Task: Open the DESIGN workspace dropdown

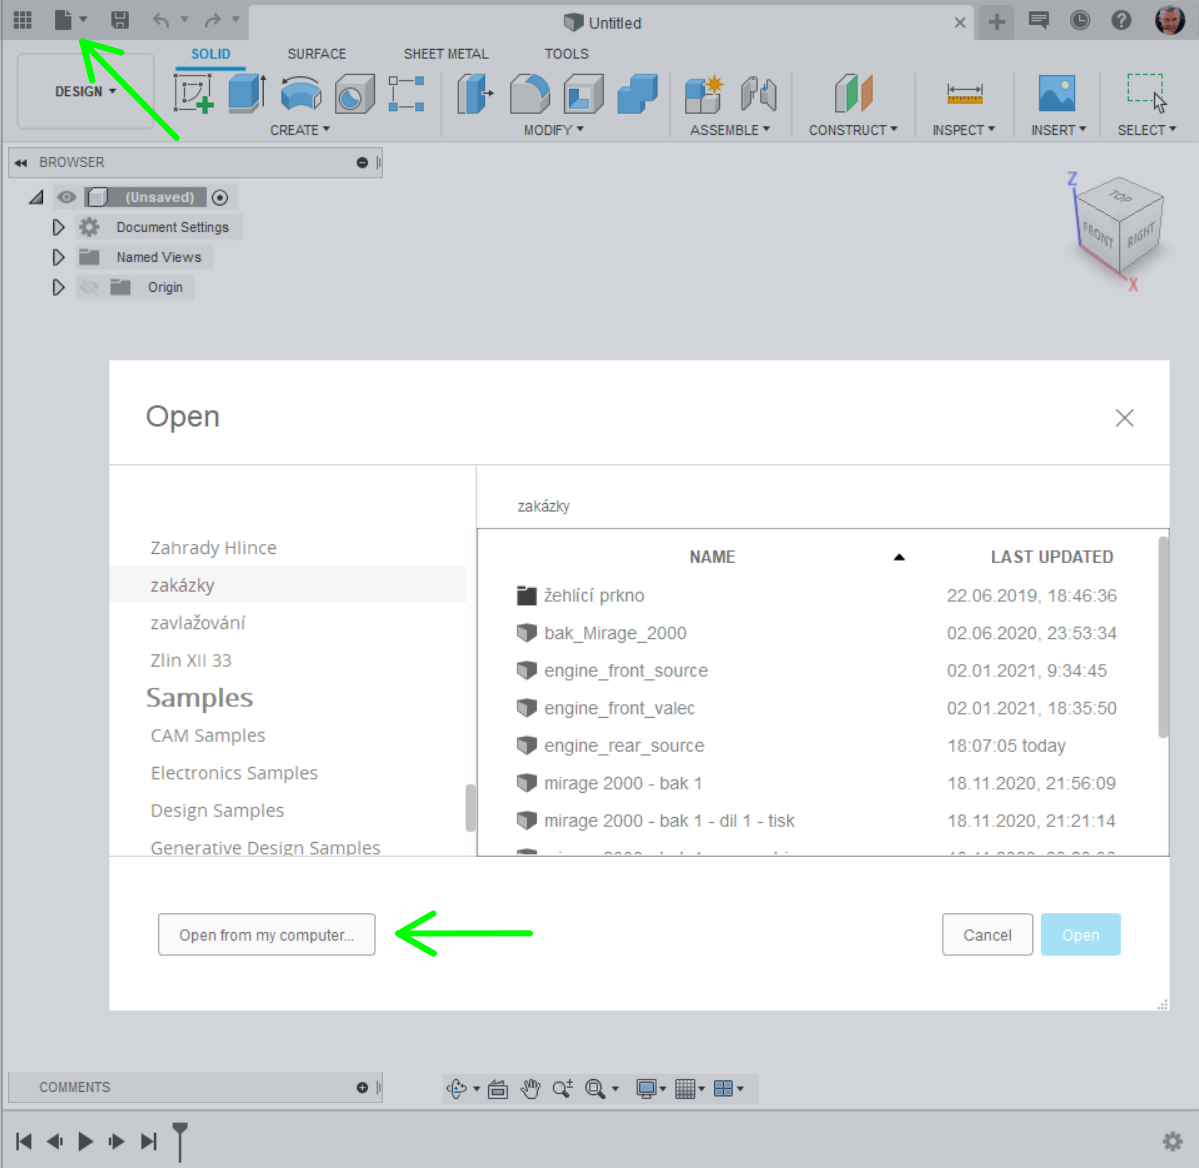Action: 85,92
